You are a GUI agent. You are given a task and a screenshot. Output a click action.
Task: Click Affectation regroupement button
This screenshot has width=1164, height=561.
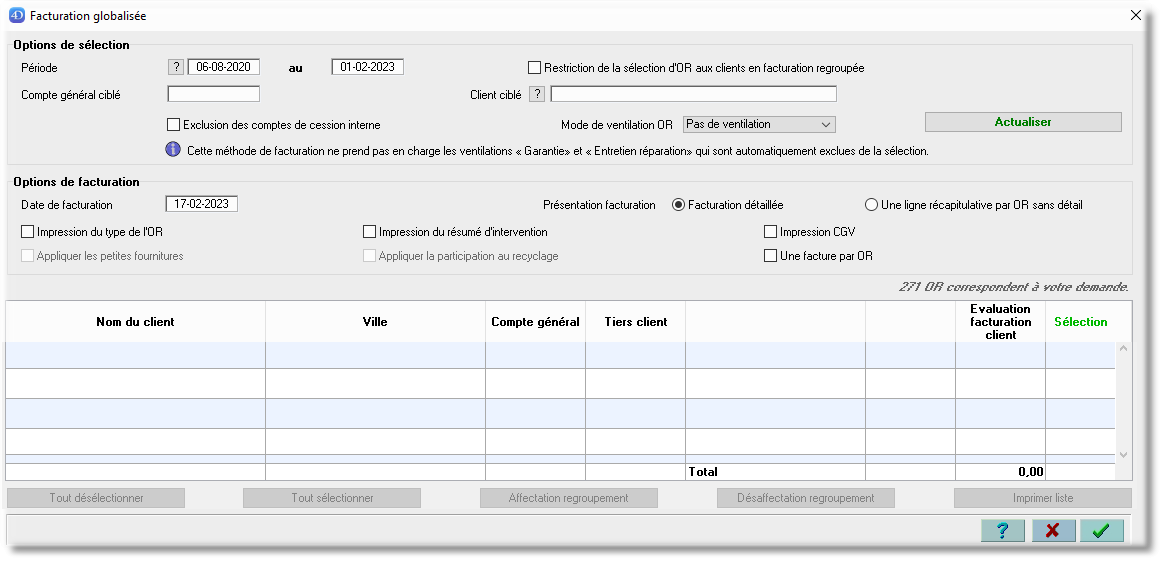click(x=569, y=498)
